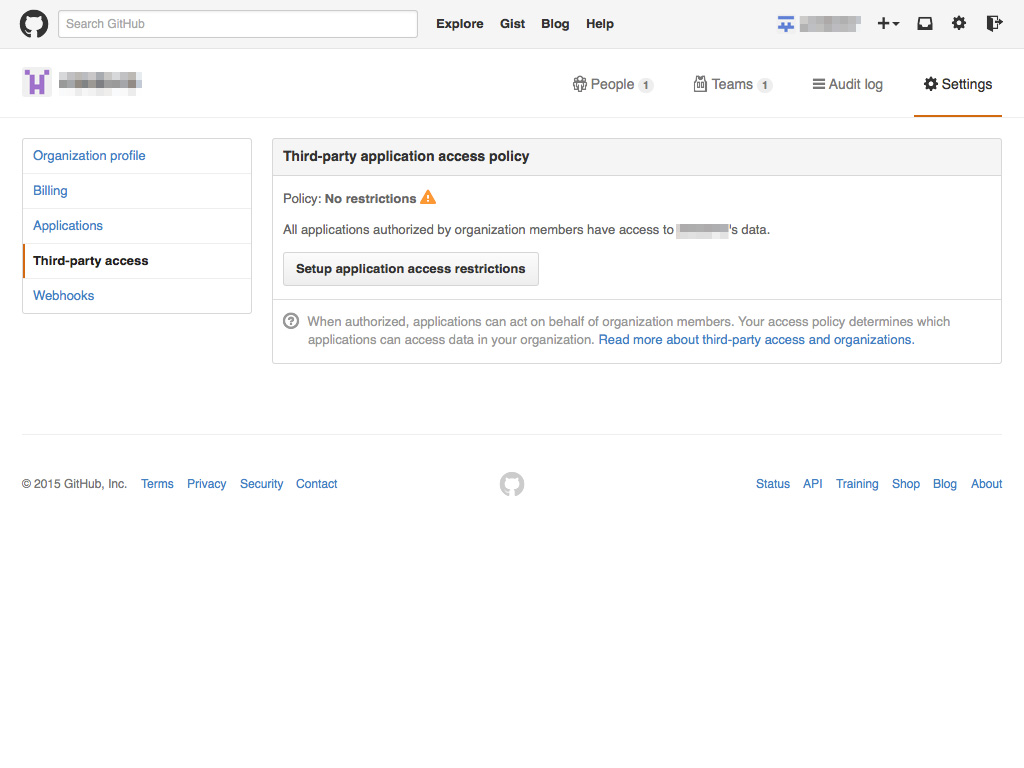The image size is (1024, 768).
Task: Click the GitHub octocat logo
Action: [33, 23]
